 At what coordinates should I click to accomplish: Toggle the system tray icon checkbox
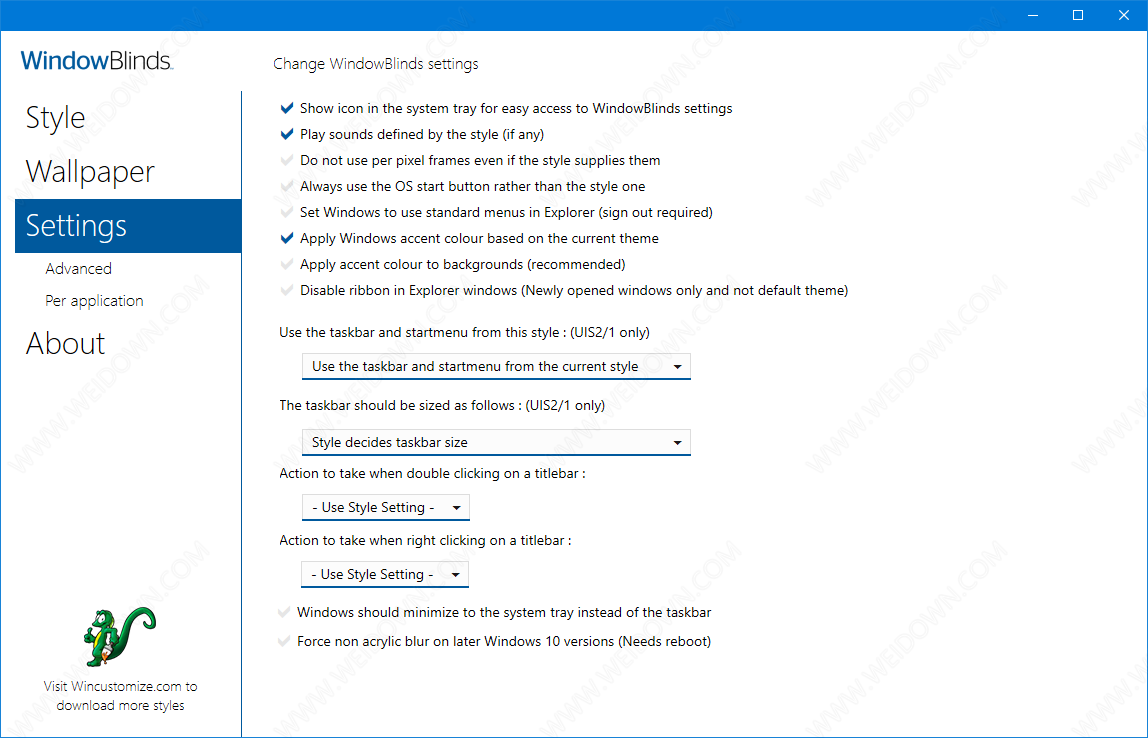click(x=288, y=108)
